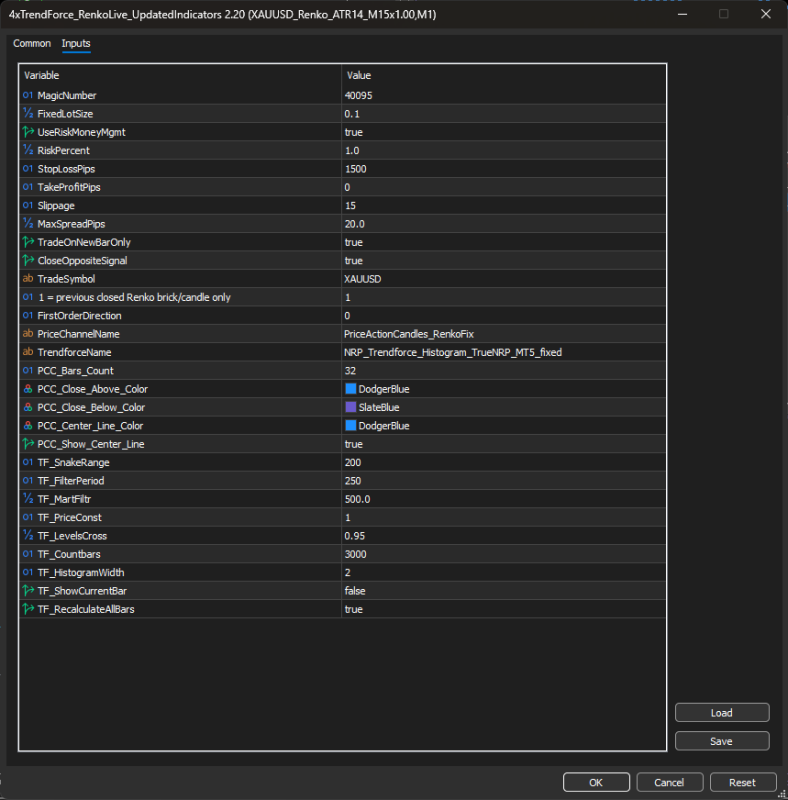Click the integer type icon beside TakeProfitPips
The width and height of the screenshot is (788, 800).
(28, 187)
